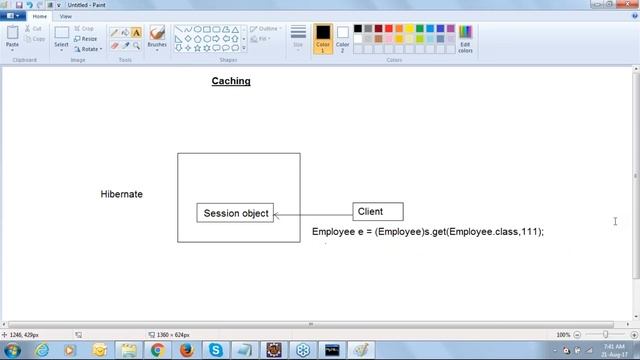Pick the orange palette color
The height and width of the screenshot is (360, 640).
click(399, 29)
